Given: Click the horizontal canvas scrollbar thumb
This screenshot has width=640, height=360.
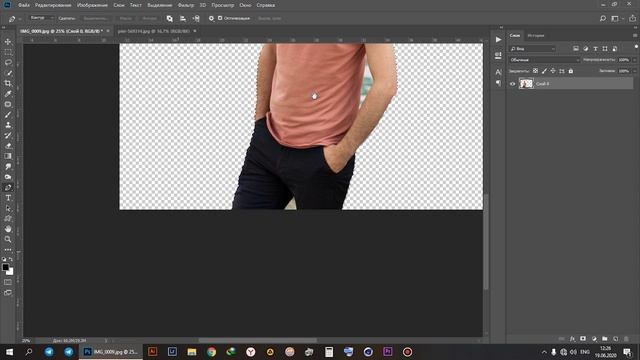Looking at the screenshot, I should (258, 340).
